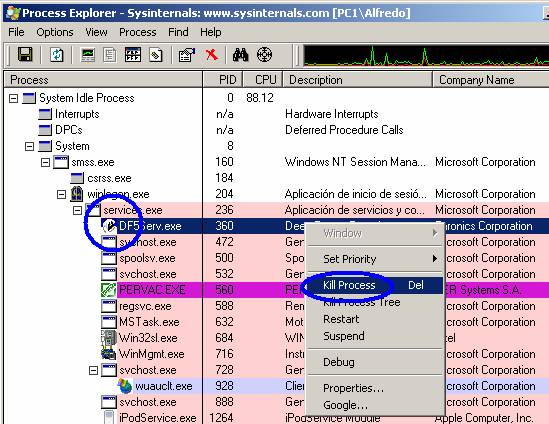Click the smss.exe window icon

click(61, 162)
